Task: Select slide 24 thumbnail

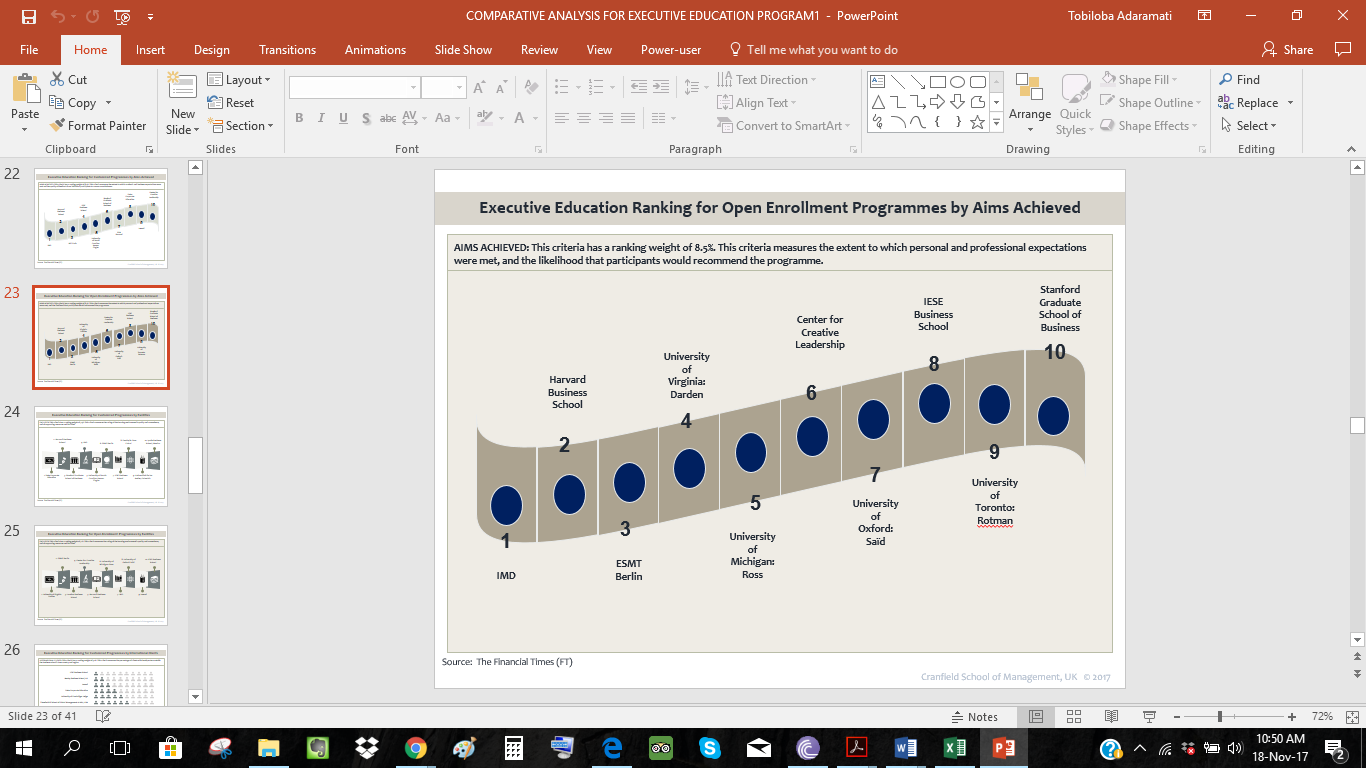Action: click(101, 456)
